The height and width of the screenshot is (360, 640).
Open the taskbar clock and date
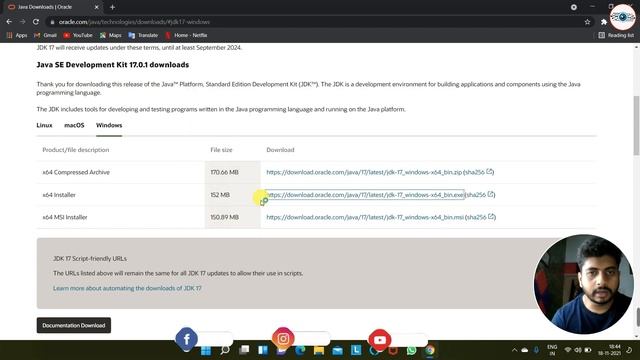pyautogui.click(x=609, y=350)
